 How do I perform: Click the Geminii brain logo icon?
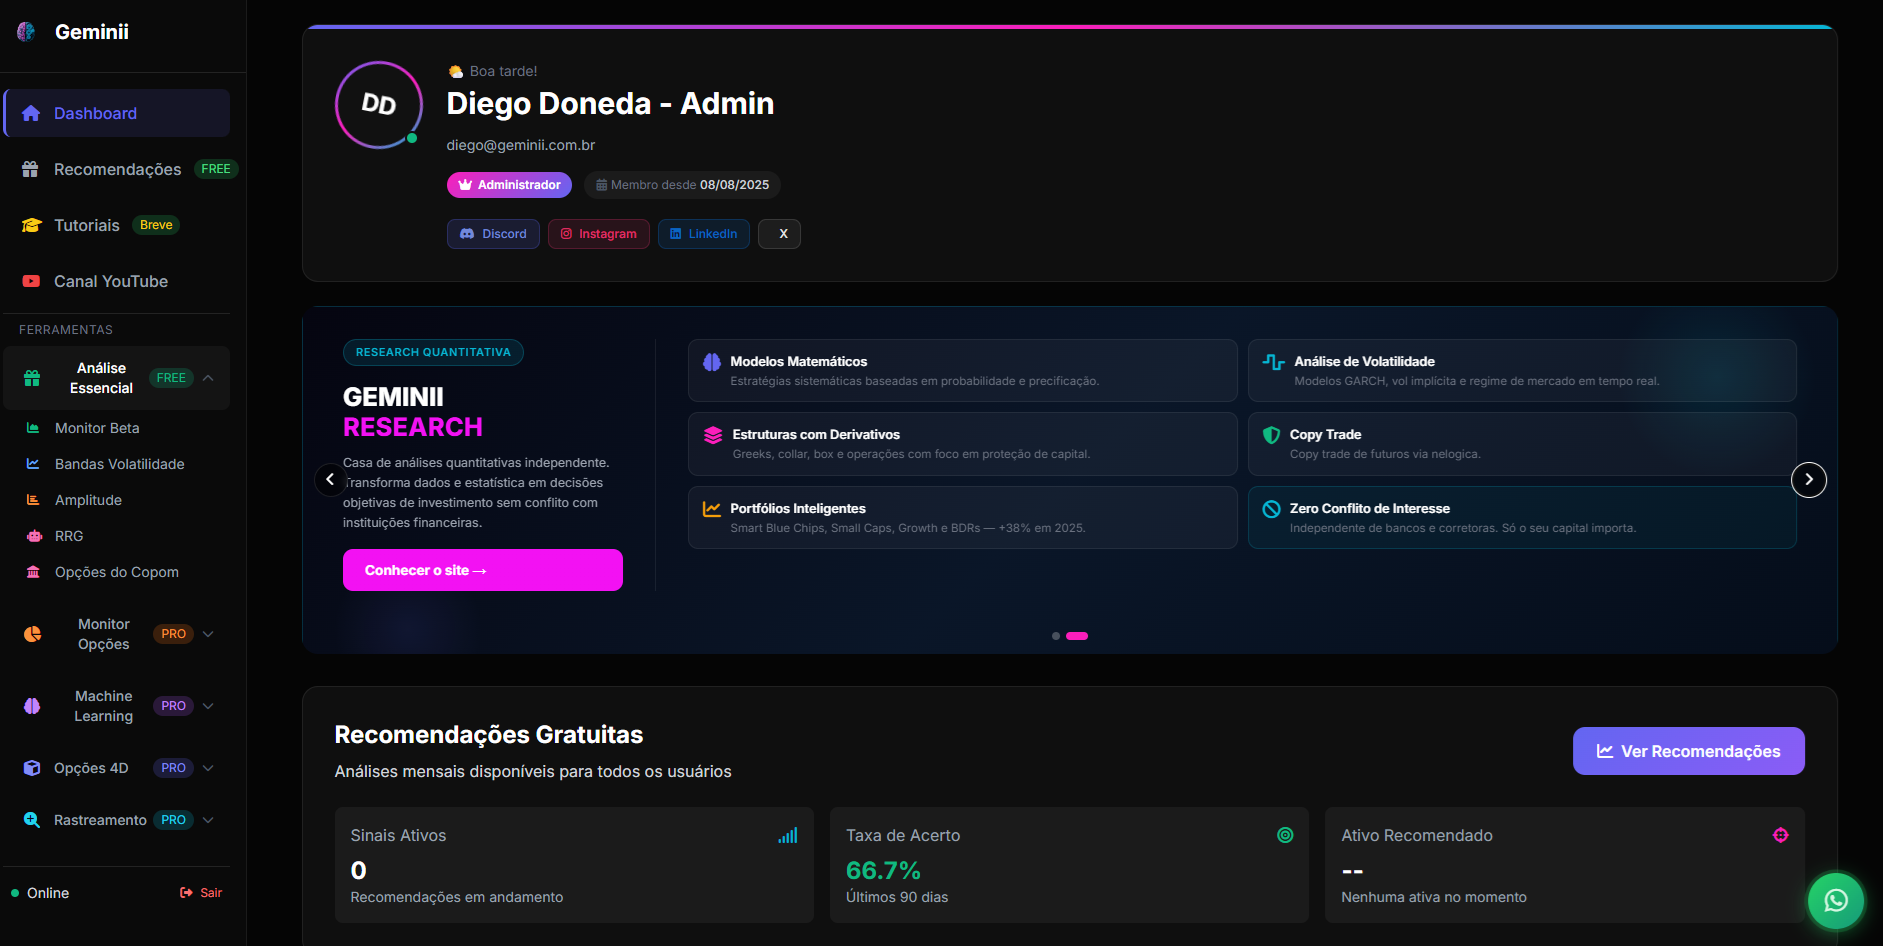[x=27, y=32]
